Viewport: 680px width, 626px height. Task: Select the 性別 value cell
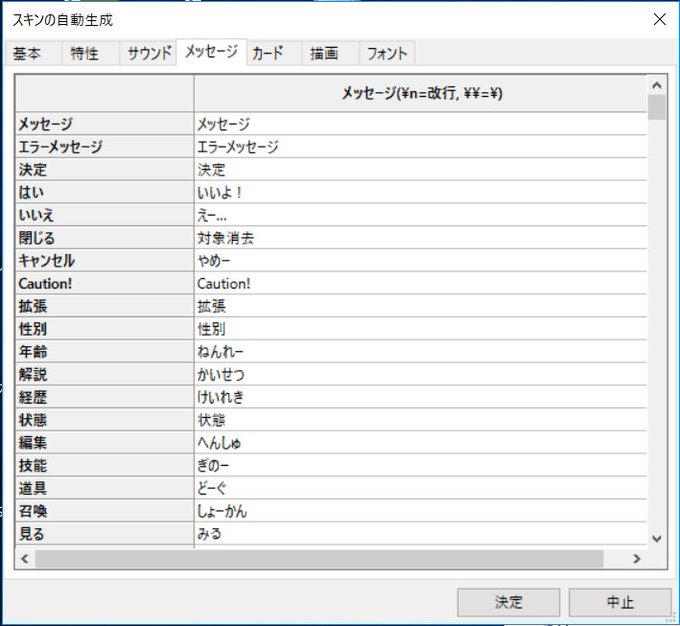point(420,329)
